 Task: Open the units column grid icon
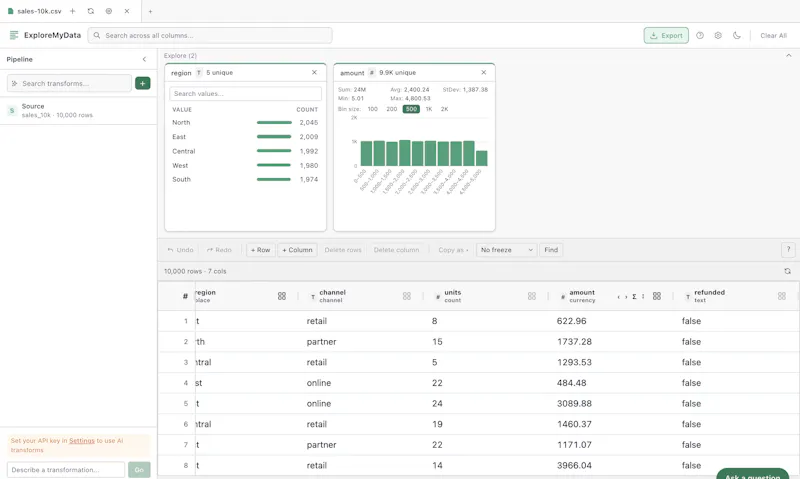pyautogui.click(x=532, y=296)
